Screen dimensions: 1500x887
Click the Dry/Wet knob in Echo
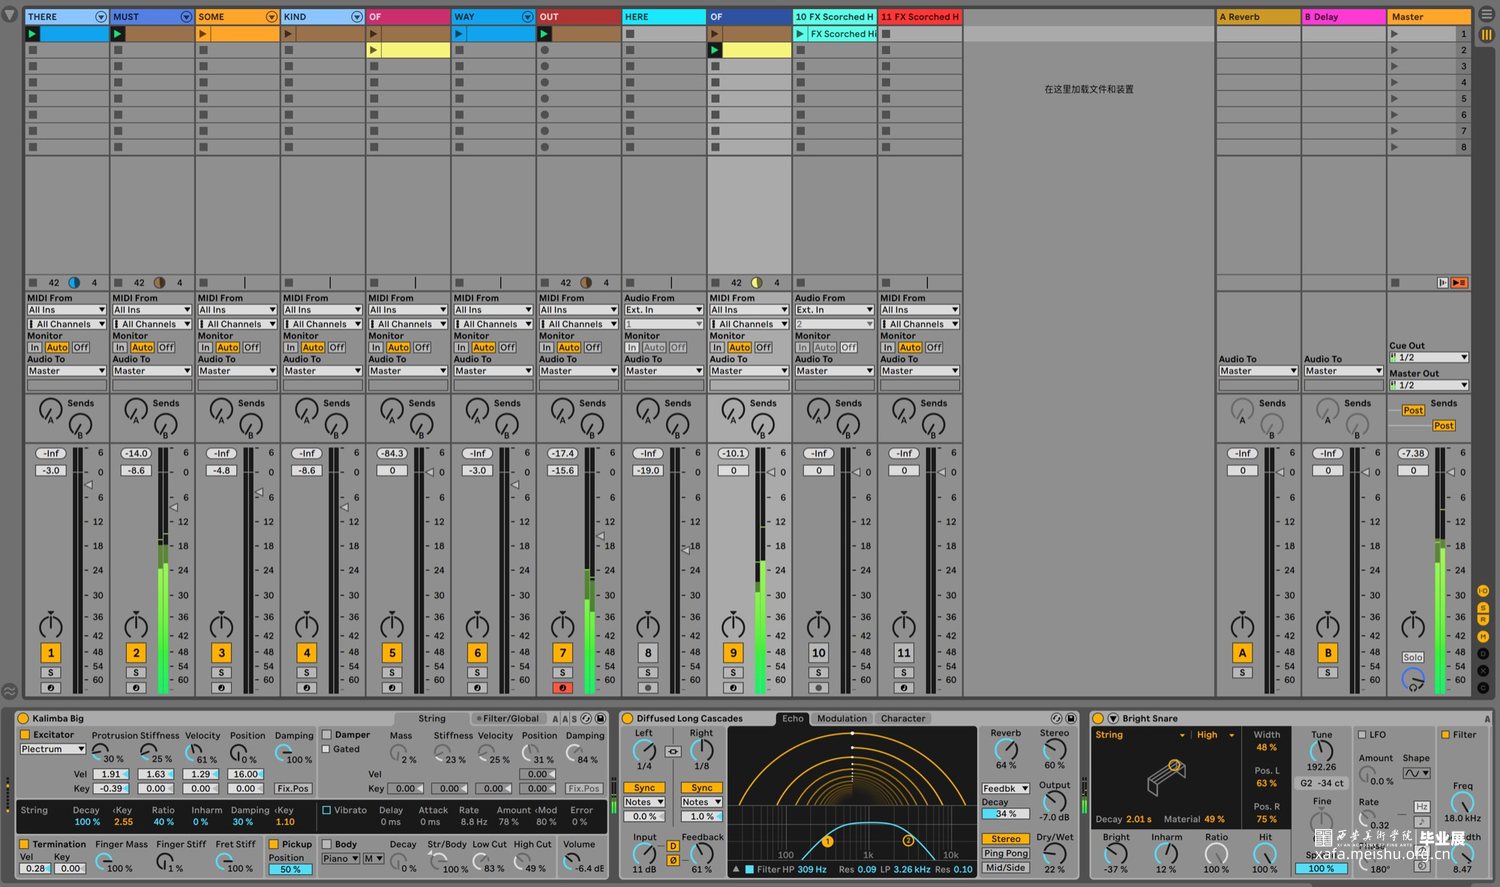[x=1054, y=854]
